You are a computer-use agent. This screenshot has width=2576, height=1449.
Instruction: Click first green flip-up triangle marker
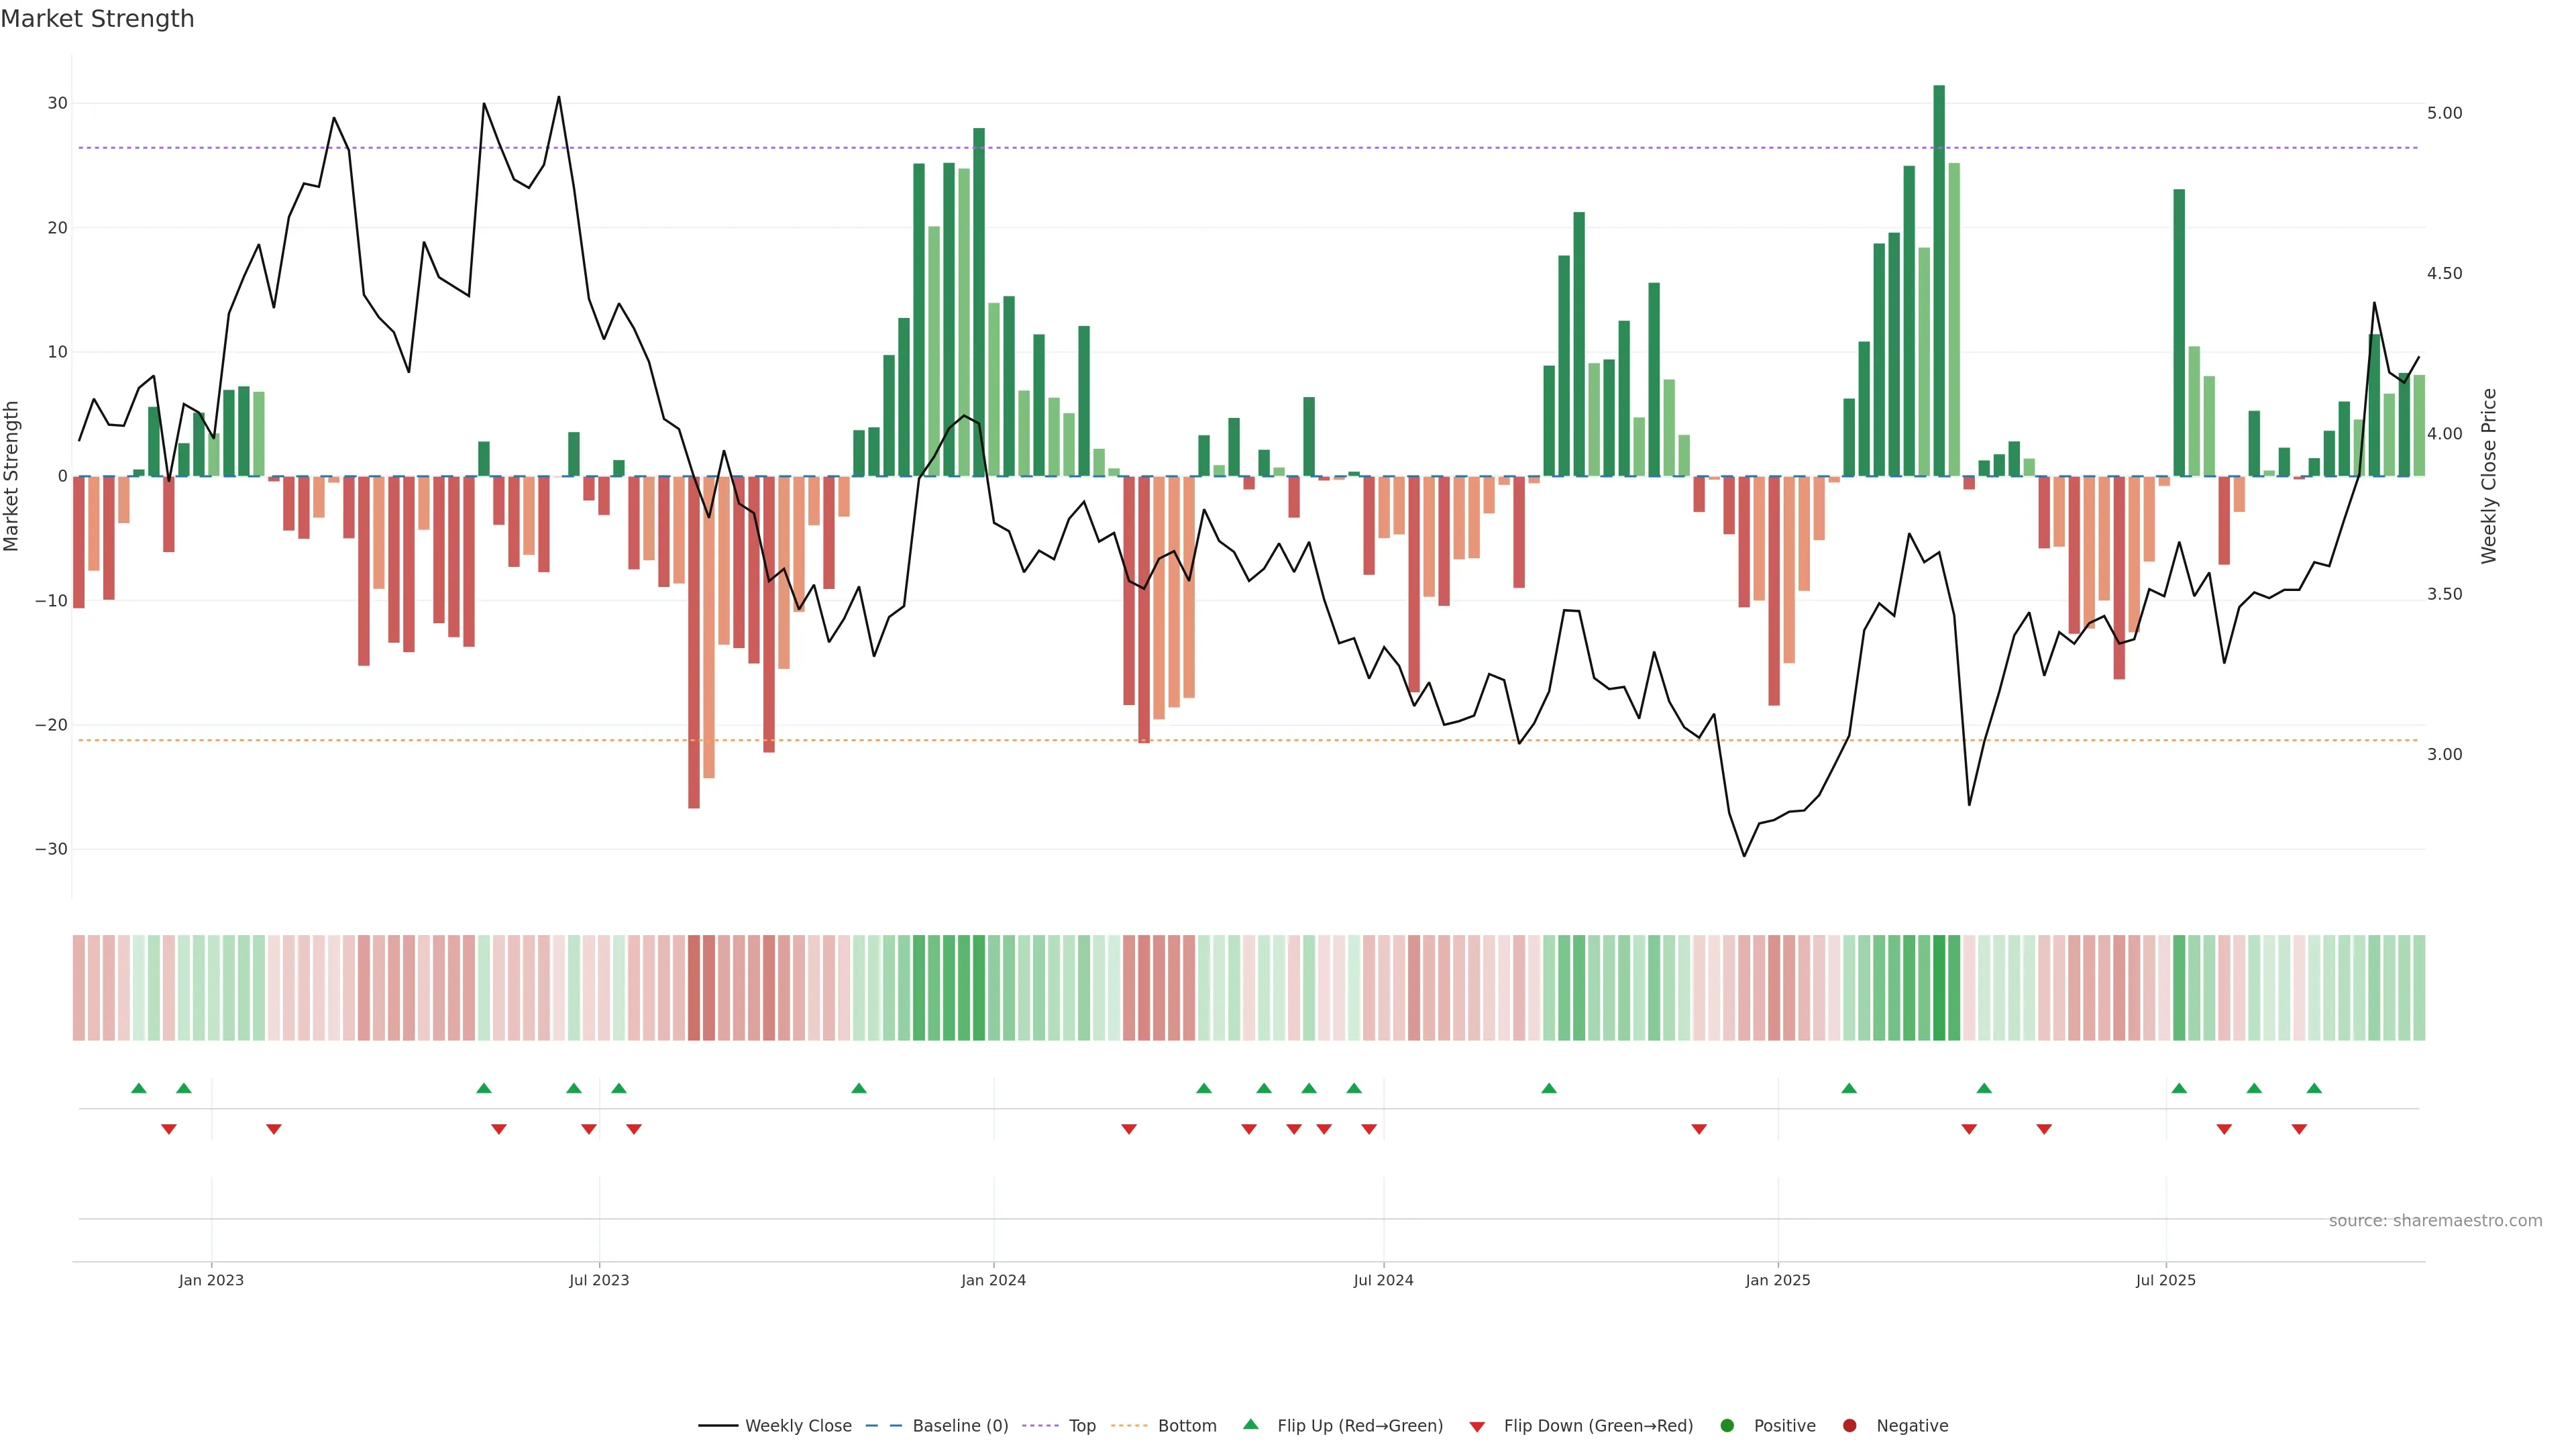(x=139, y=1088)
